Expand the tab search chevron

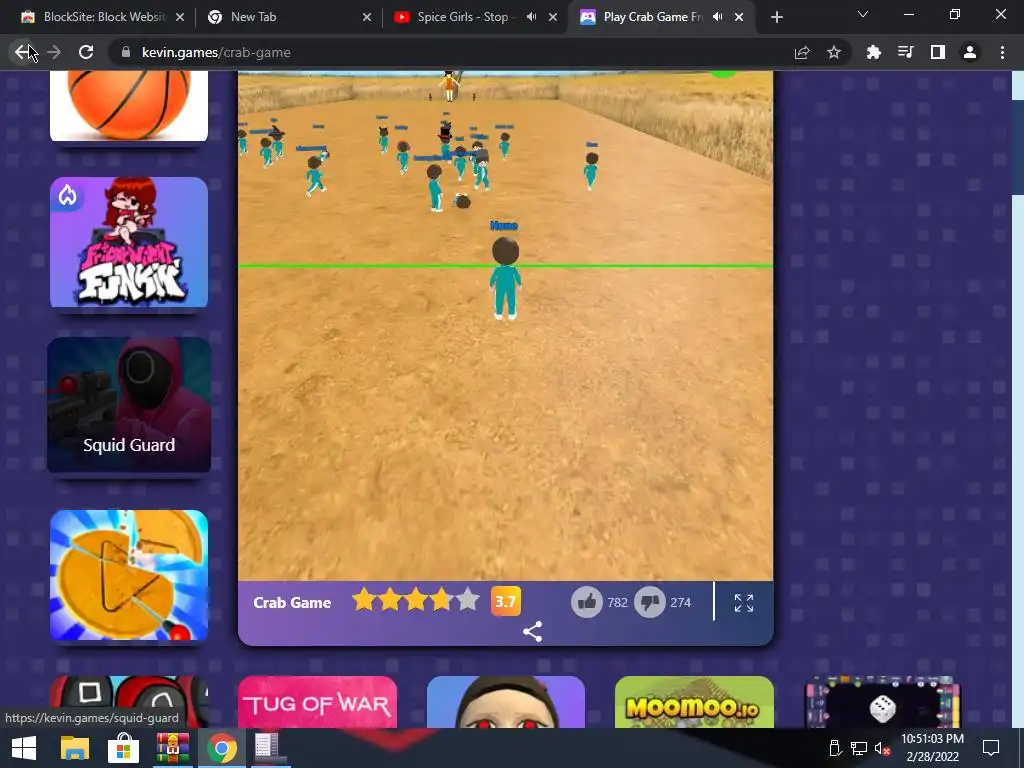pyautogui.click(x=863, y=14)
